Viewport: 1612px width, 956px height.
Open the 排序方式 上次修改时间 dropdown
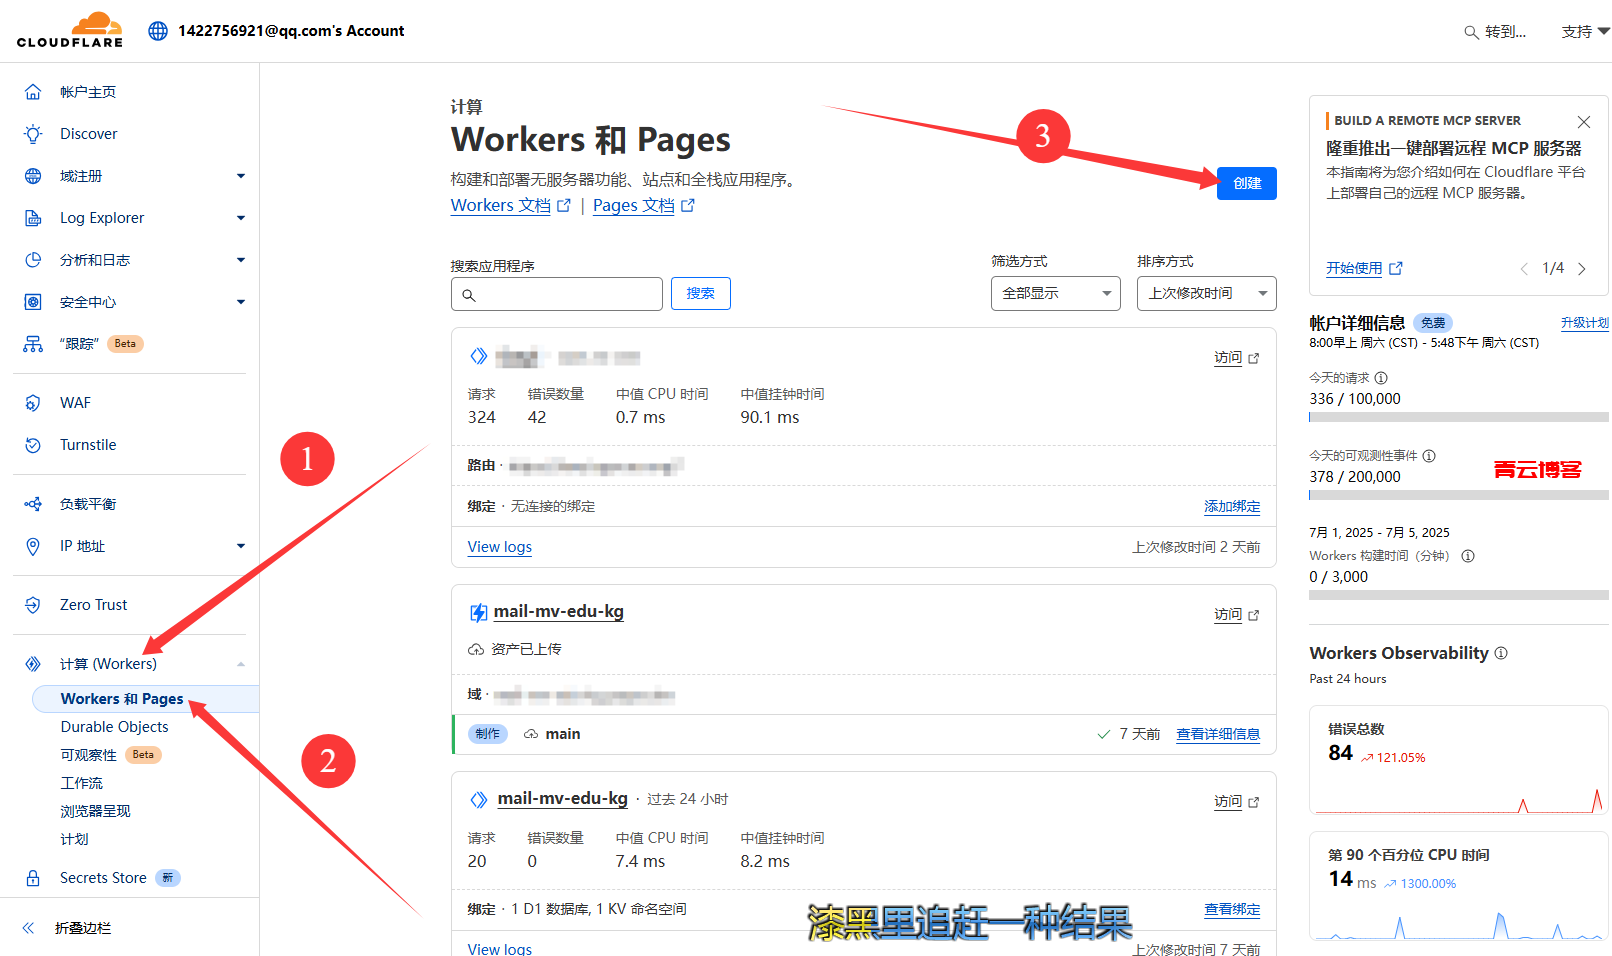coord(1207,293)
